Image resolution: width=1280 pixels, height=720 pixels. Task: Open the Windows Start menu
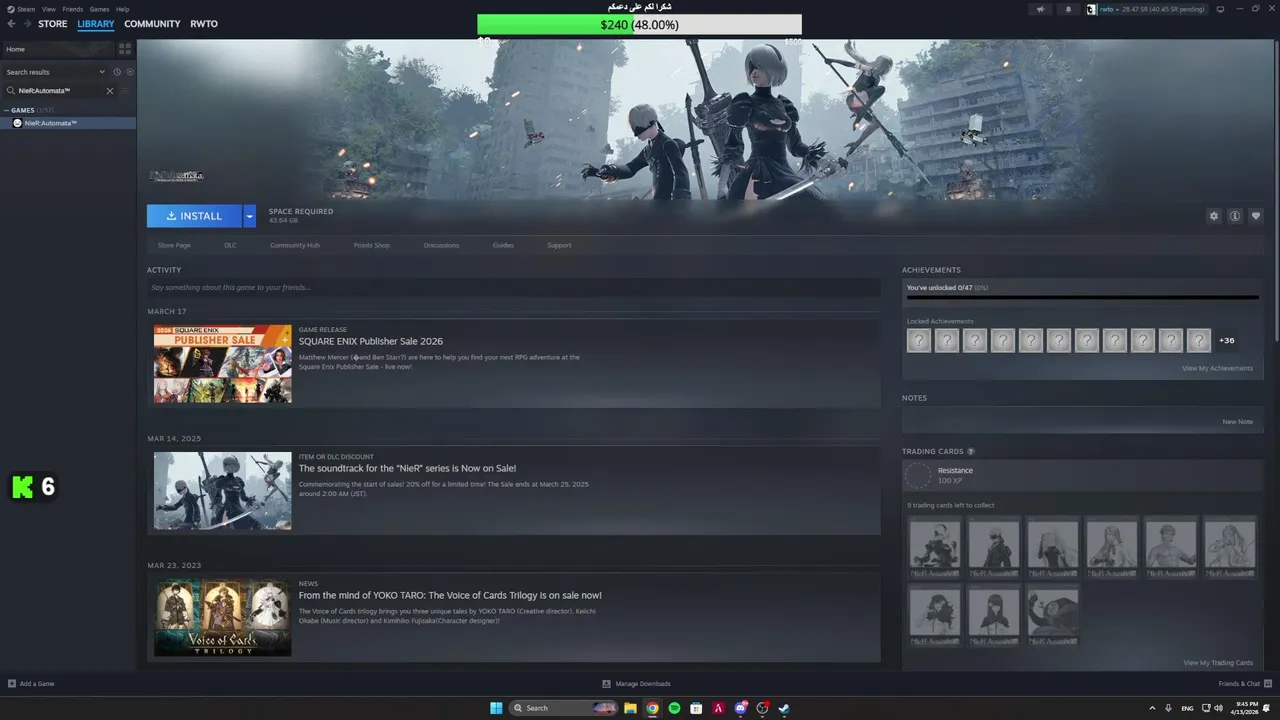[x=496, y=708]
